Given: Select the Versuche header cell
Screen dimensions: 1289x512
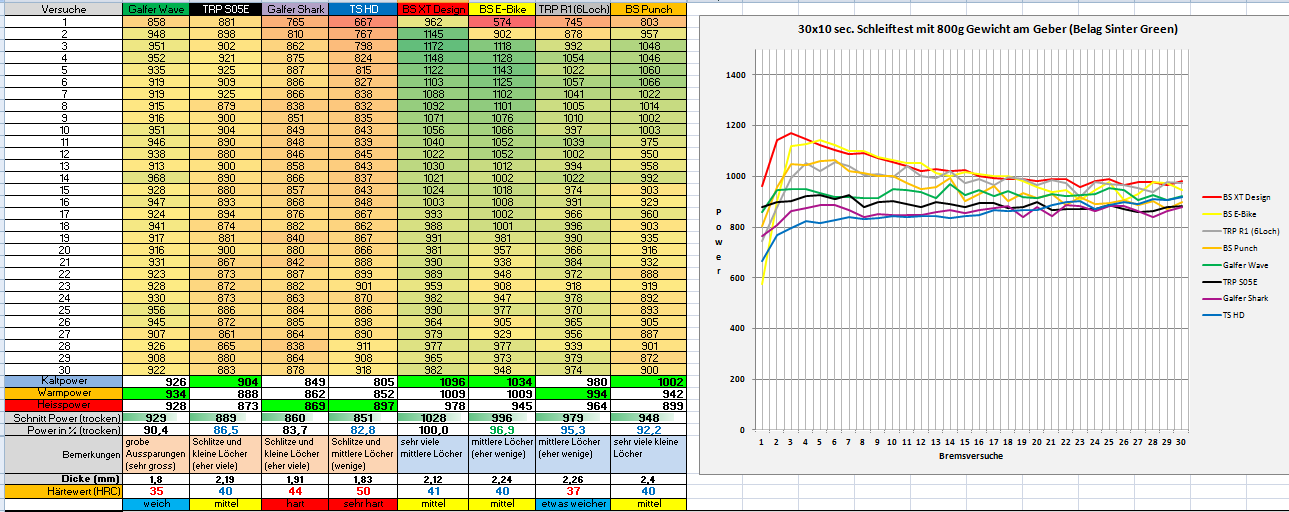Looking at the screenshot, I should (x=61, y=9).
